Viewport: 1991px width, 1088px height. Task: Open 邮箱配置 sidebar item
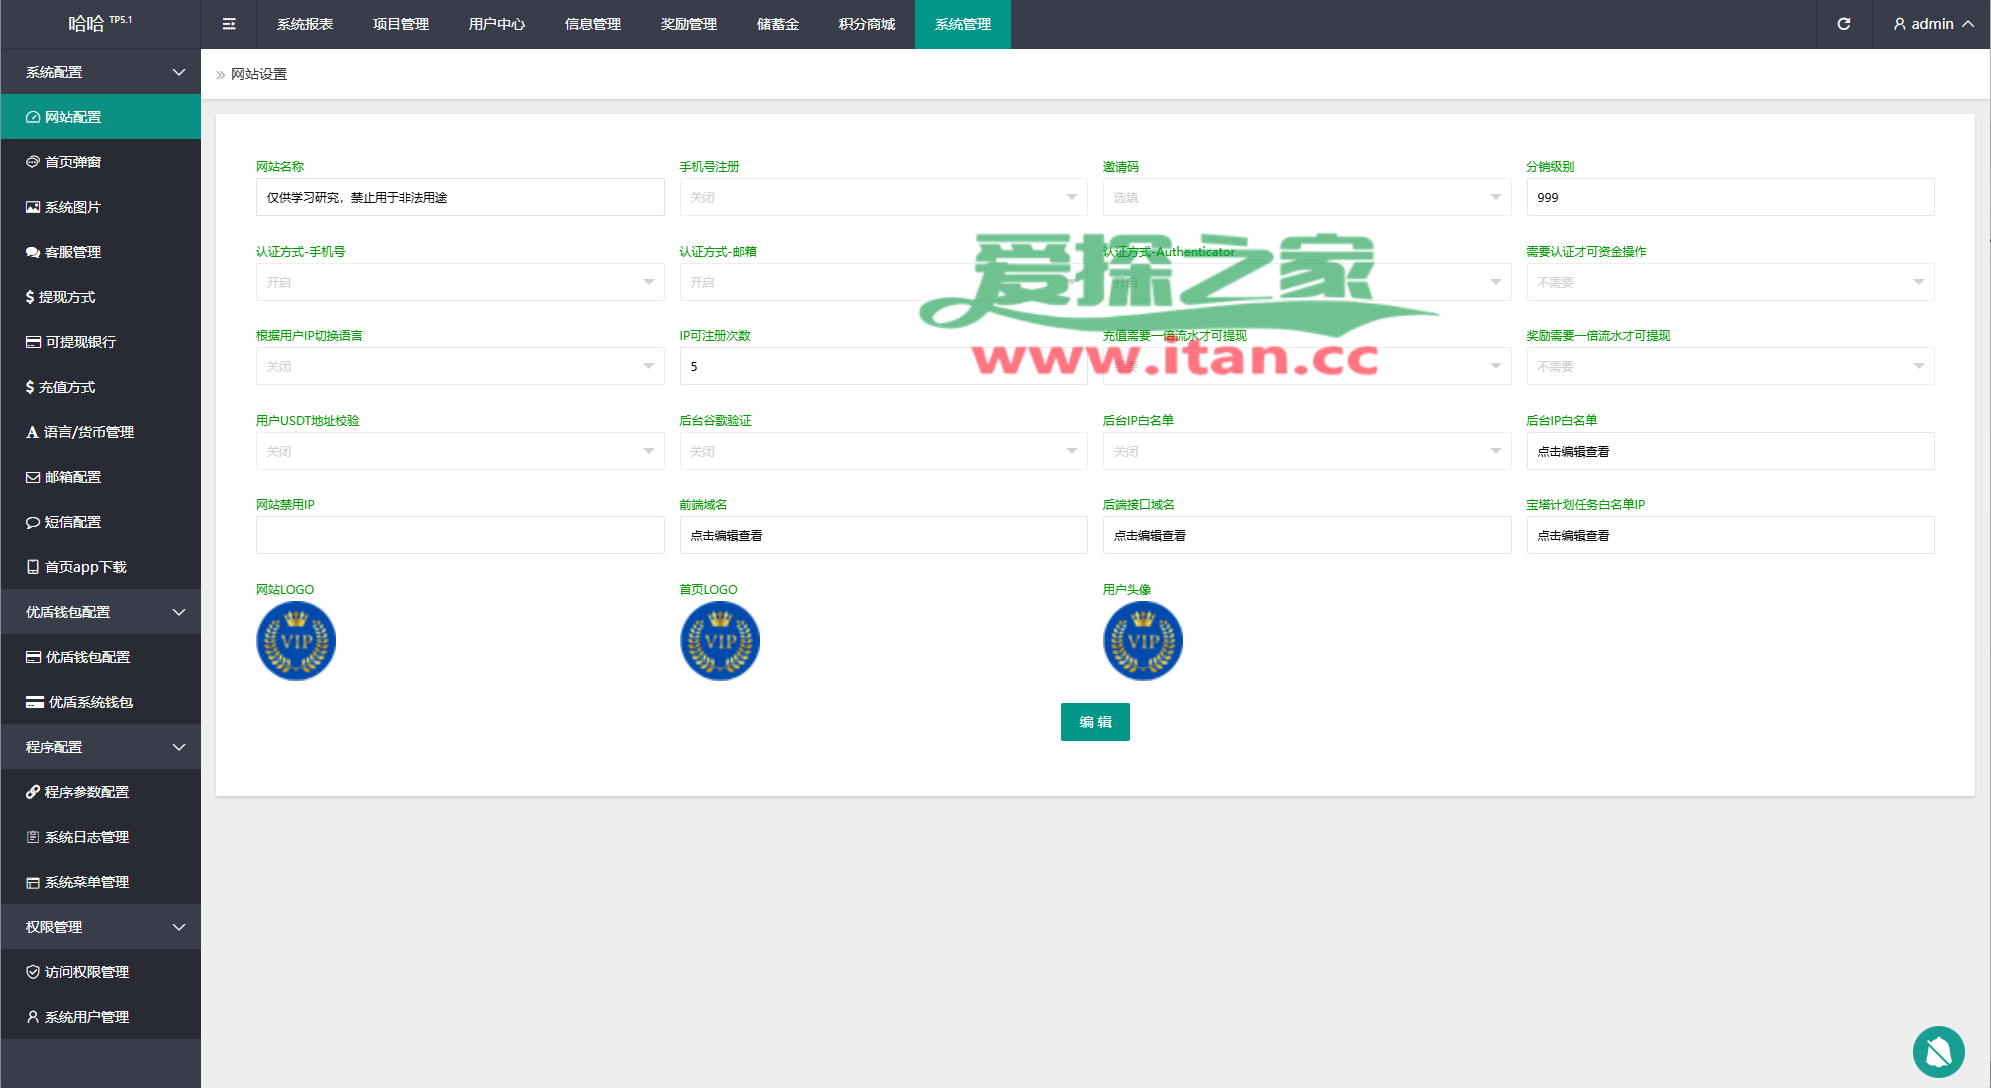(x=73, y=477)
